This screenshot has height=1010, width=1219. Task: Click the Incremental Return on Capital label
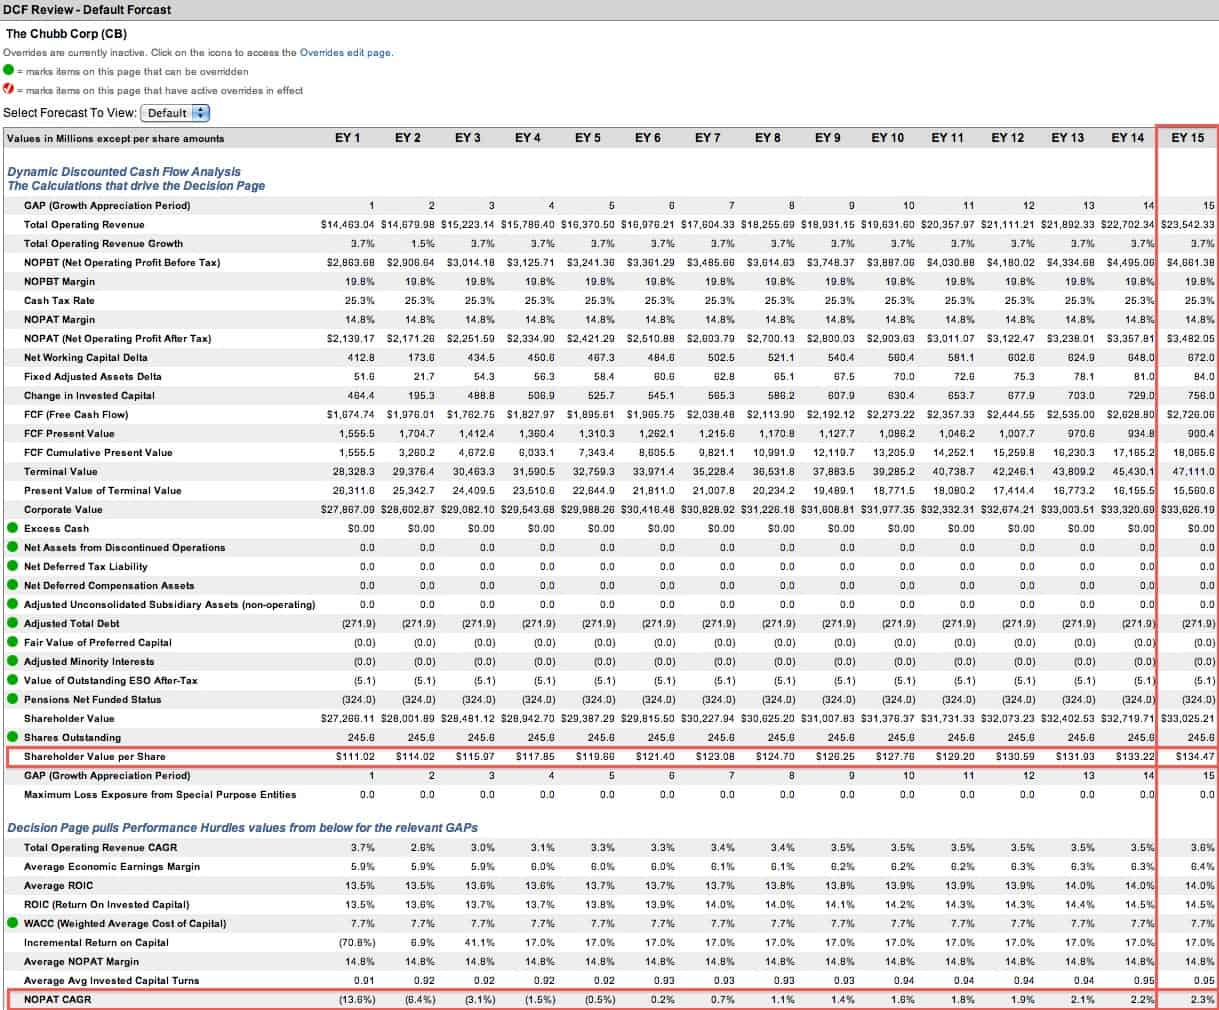[96, 943]
